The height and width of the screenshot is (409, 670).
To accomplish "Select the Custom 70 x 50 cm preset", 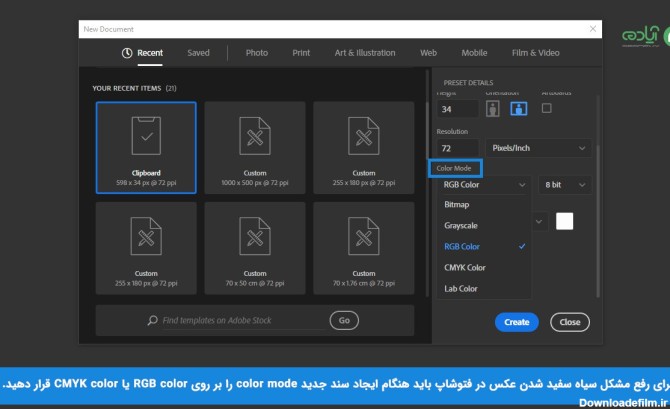I will [x=255, y=248].
